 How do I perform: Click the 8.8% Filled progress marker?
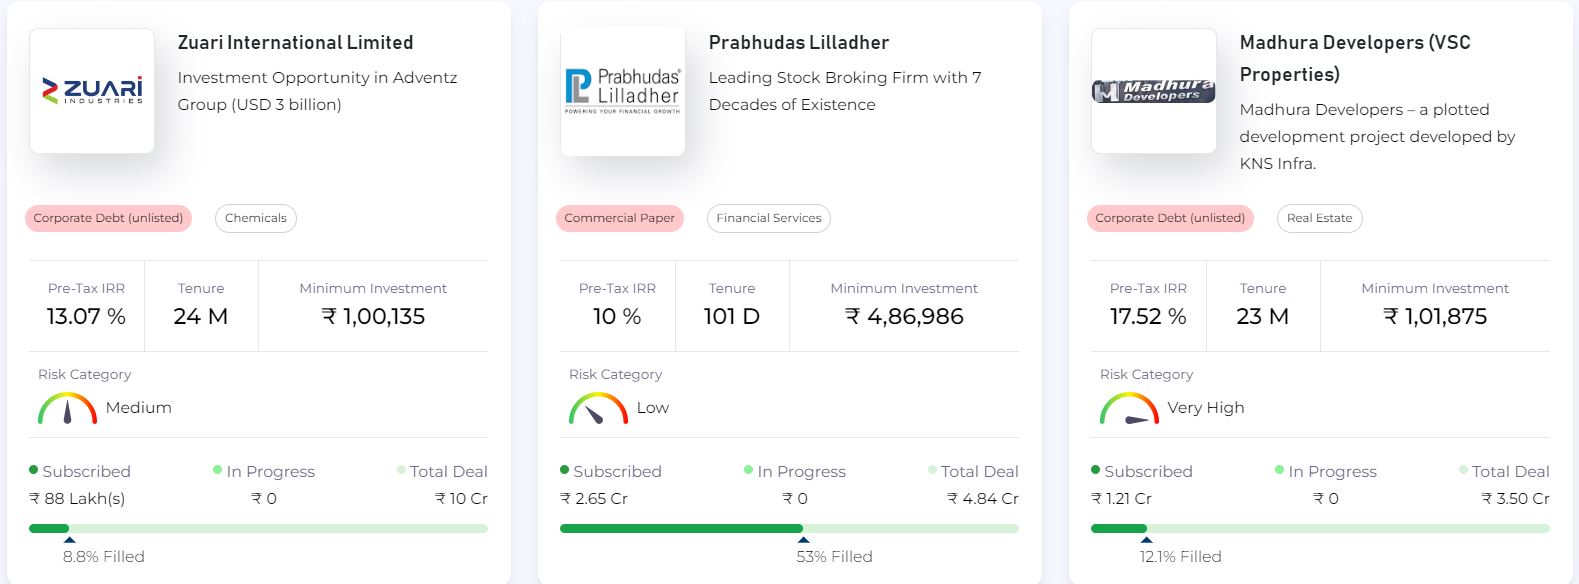[x=69, y=539]
